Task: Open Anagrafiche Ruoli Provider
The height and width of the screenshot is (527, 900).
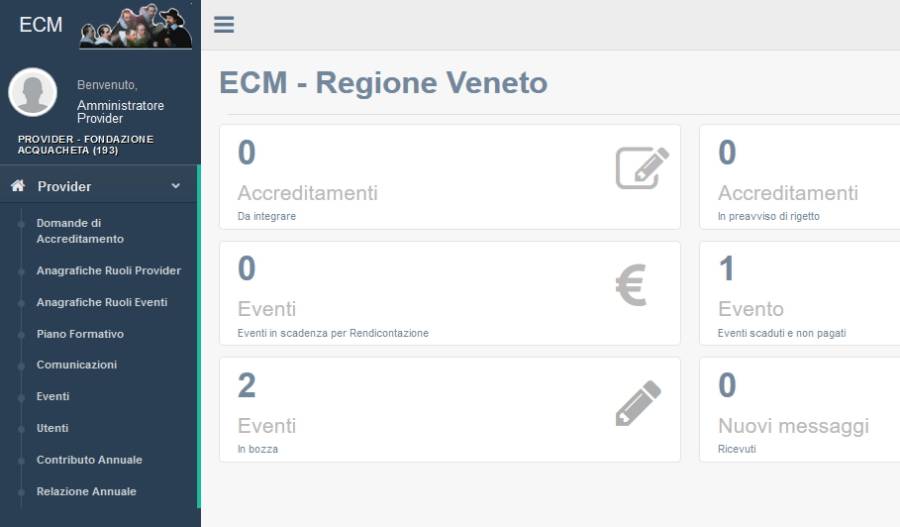Action: (x=108, y=271)
